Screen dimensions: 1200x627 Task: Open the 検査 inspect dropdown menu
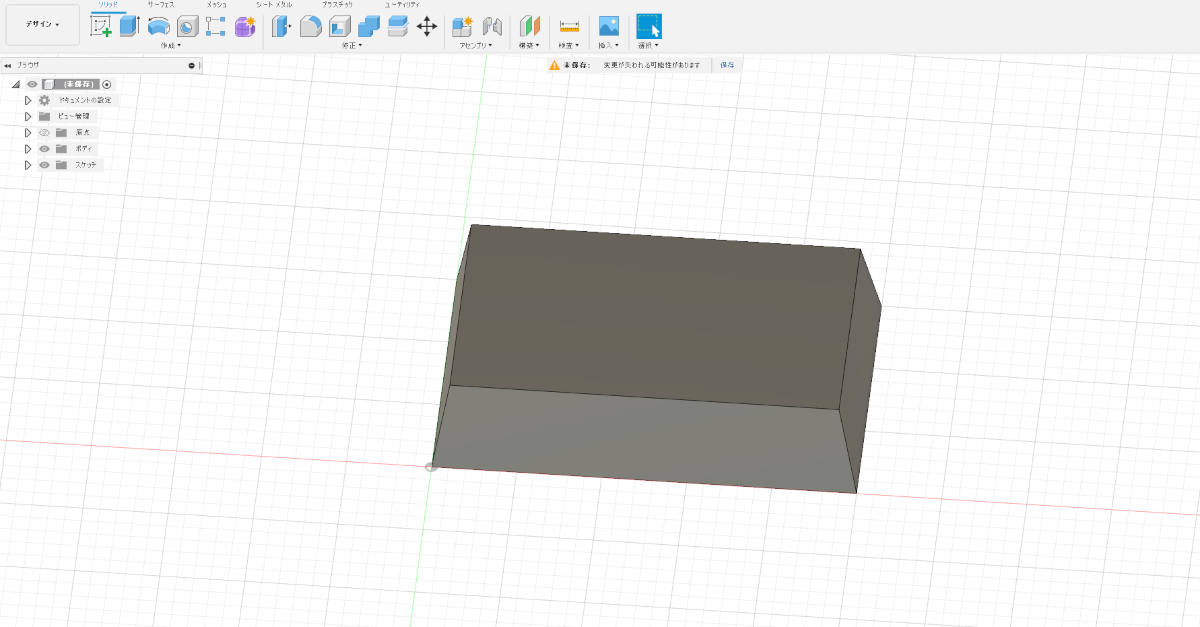pos(569,45)
